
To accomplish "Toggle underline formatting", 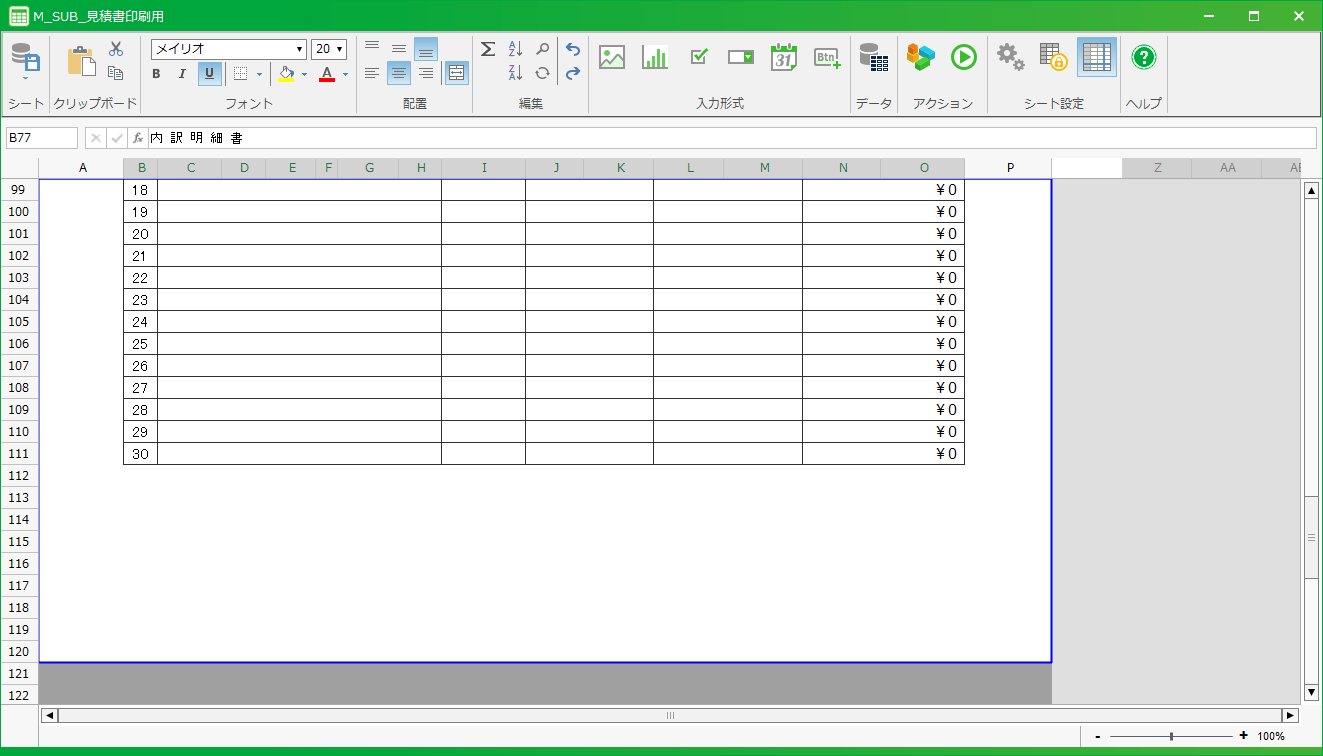I will (x=209, y=73).
